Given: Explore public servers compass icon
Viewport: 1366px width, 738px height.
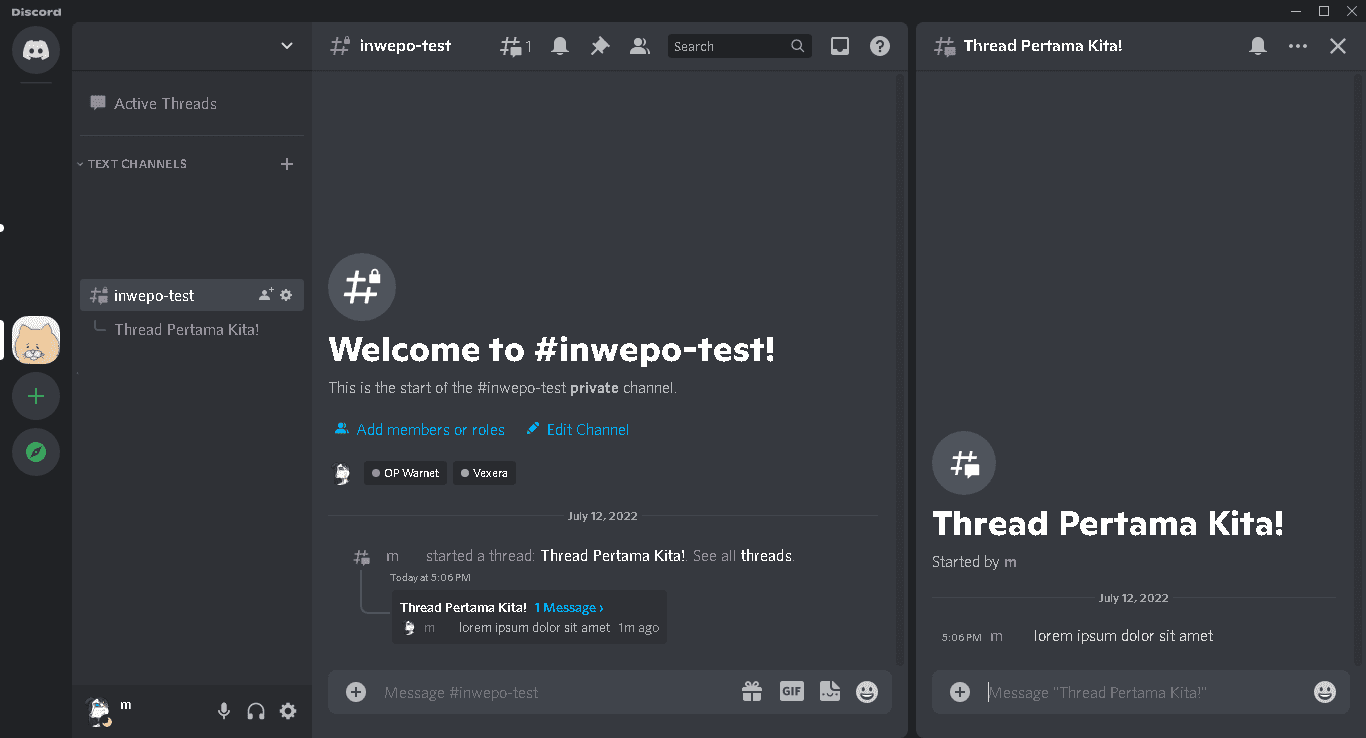Looking at the screenshot, I should pyautogui.click(x=36, y=453).
